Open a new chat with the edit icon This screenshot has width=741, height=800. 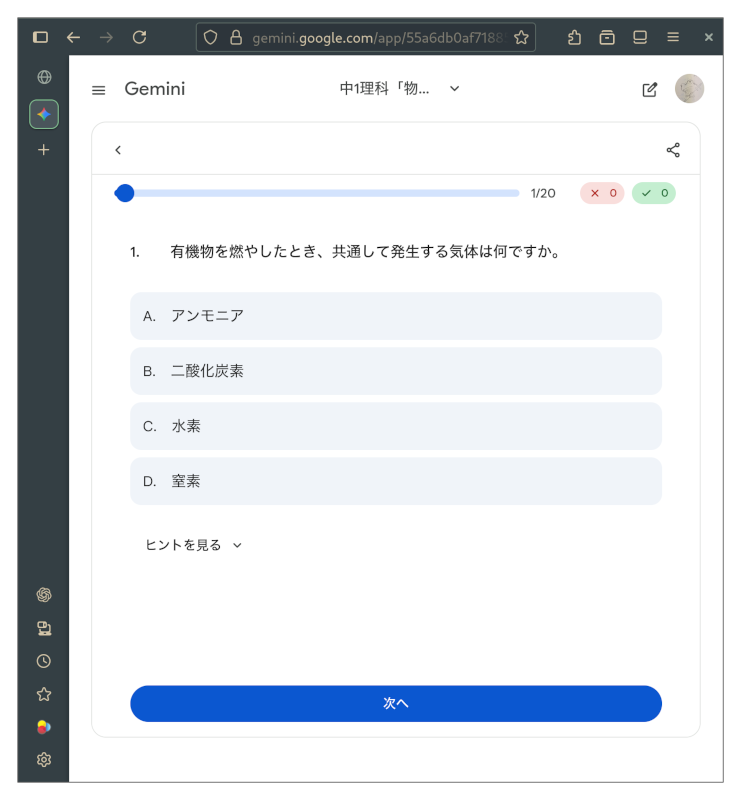point(650,89)
